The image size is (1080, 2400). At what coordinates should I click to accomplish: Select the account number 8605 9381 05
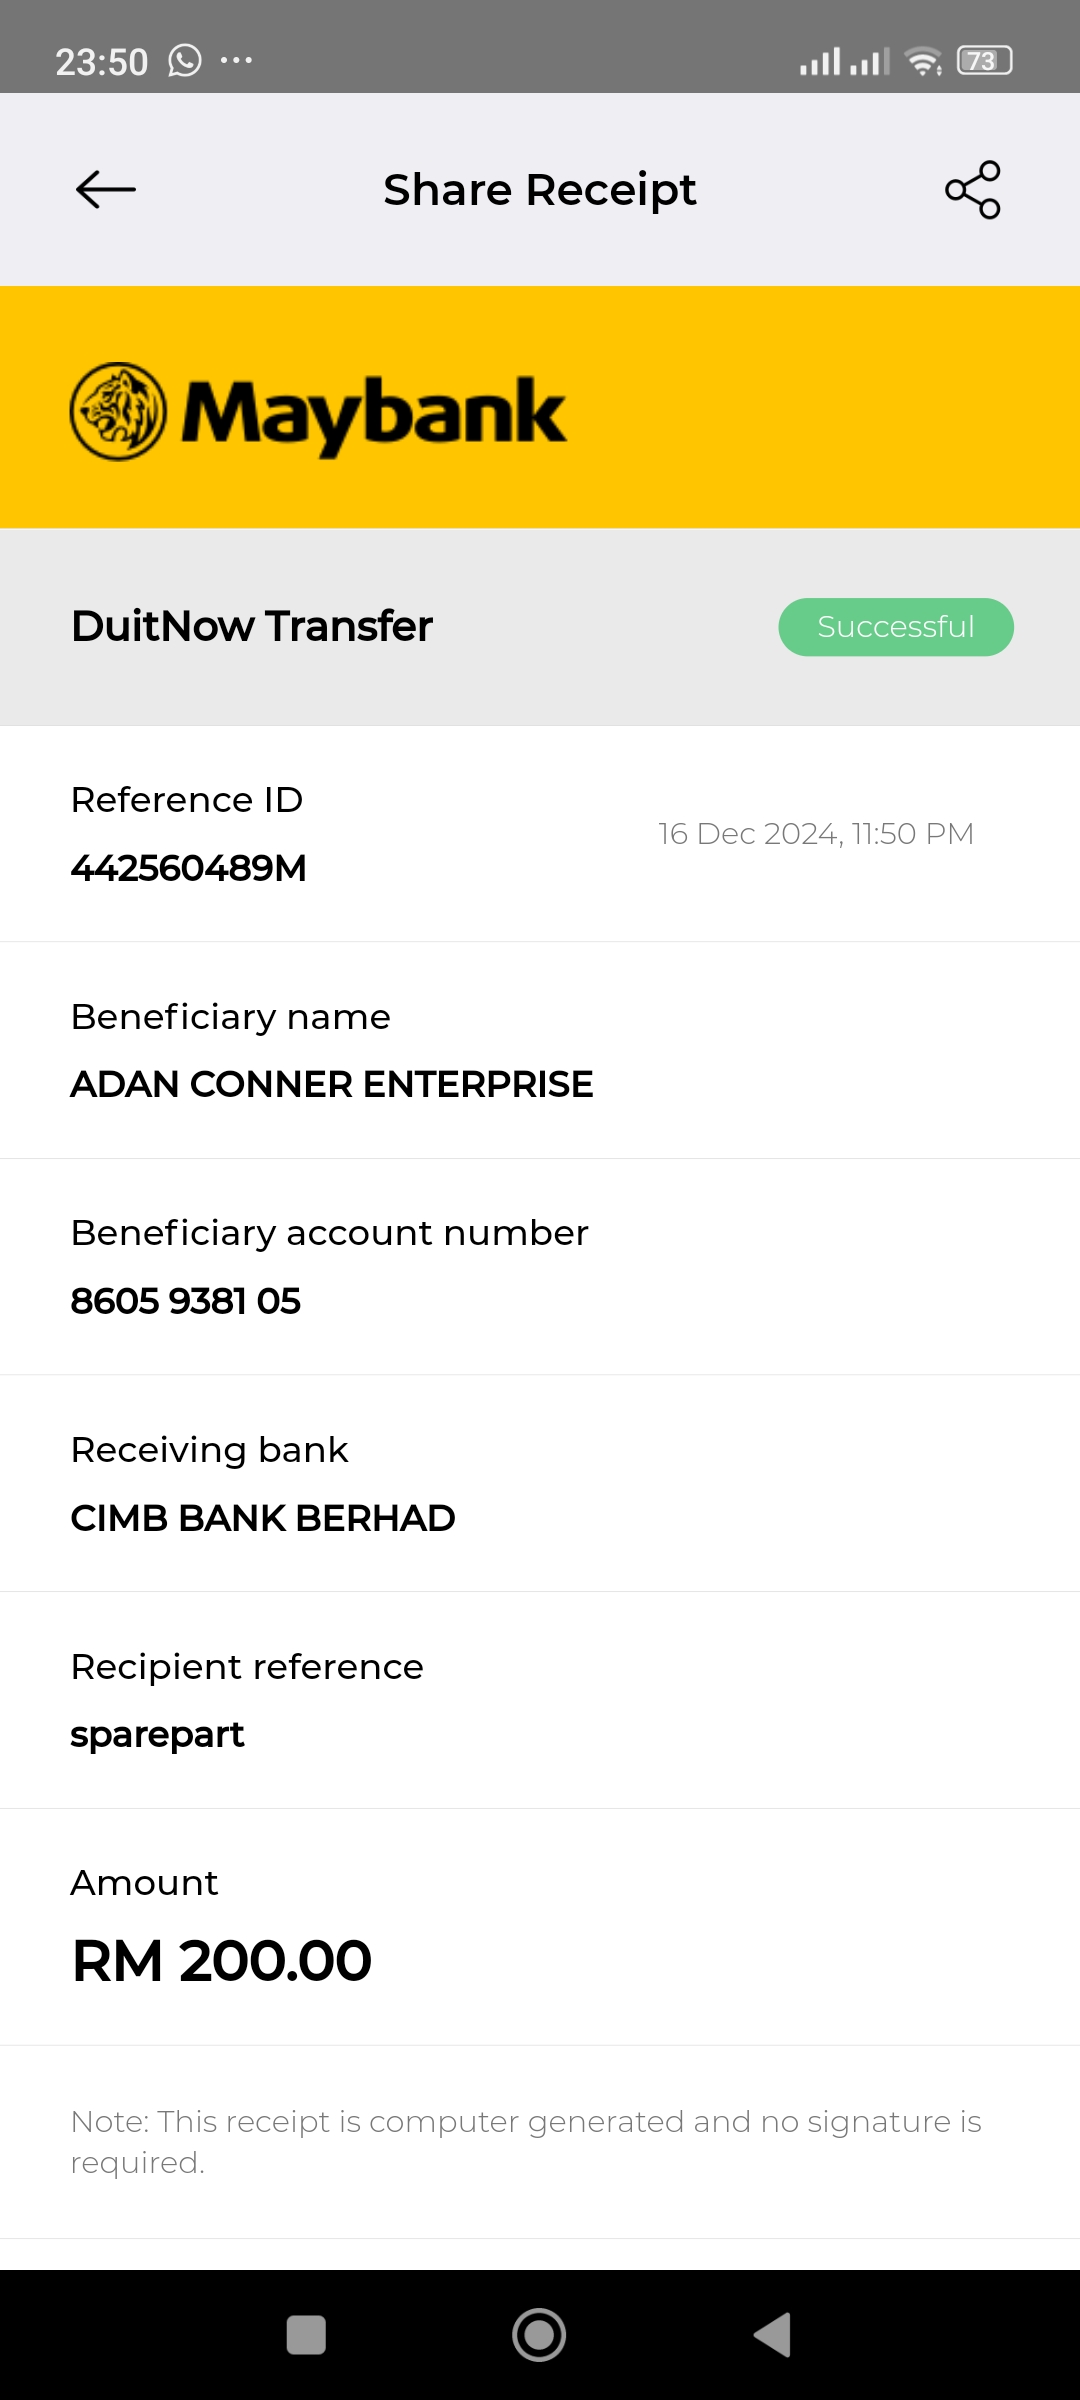(x=186, y=1301)
